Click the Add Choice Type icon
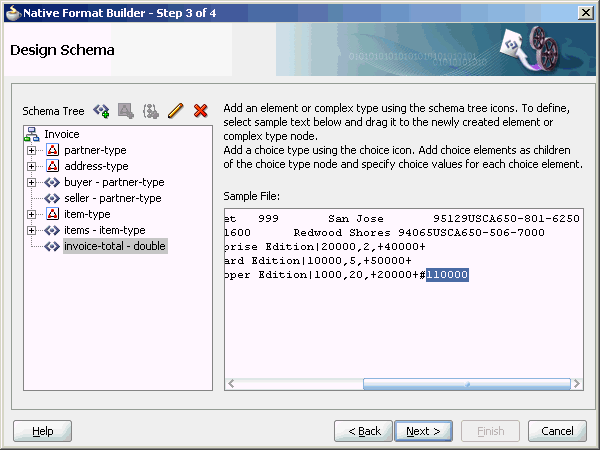Viewport: 600px width, 450px height. point(151,111)
